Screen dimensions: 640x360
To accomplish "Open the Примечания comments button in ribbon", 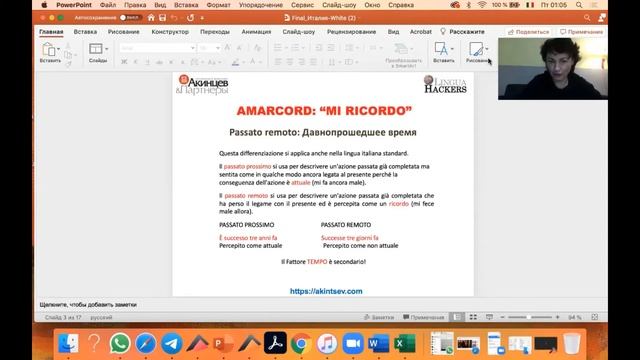I will [581, 32].
